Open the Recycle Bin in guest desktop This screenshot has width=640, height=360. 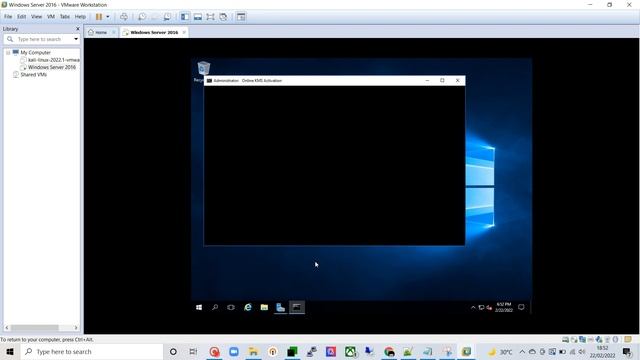tap(203, 69)
